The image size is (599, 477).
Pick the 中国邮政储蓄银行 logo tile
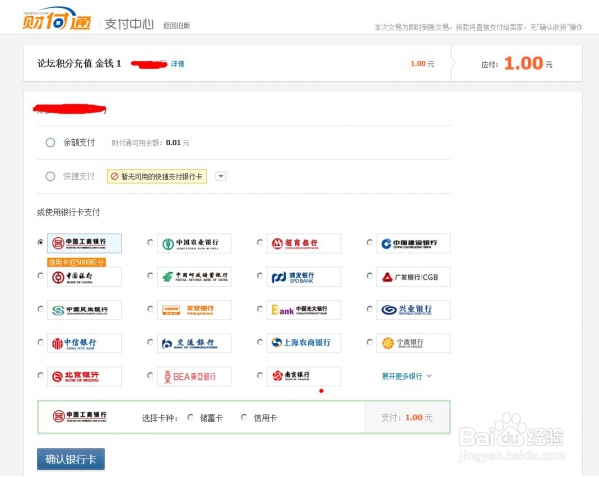click(194, 276)
